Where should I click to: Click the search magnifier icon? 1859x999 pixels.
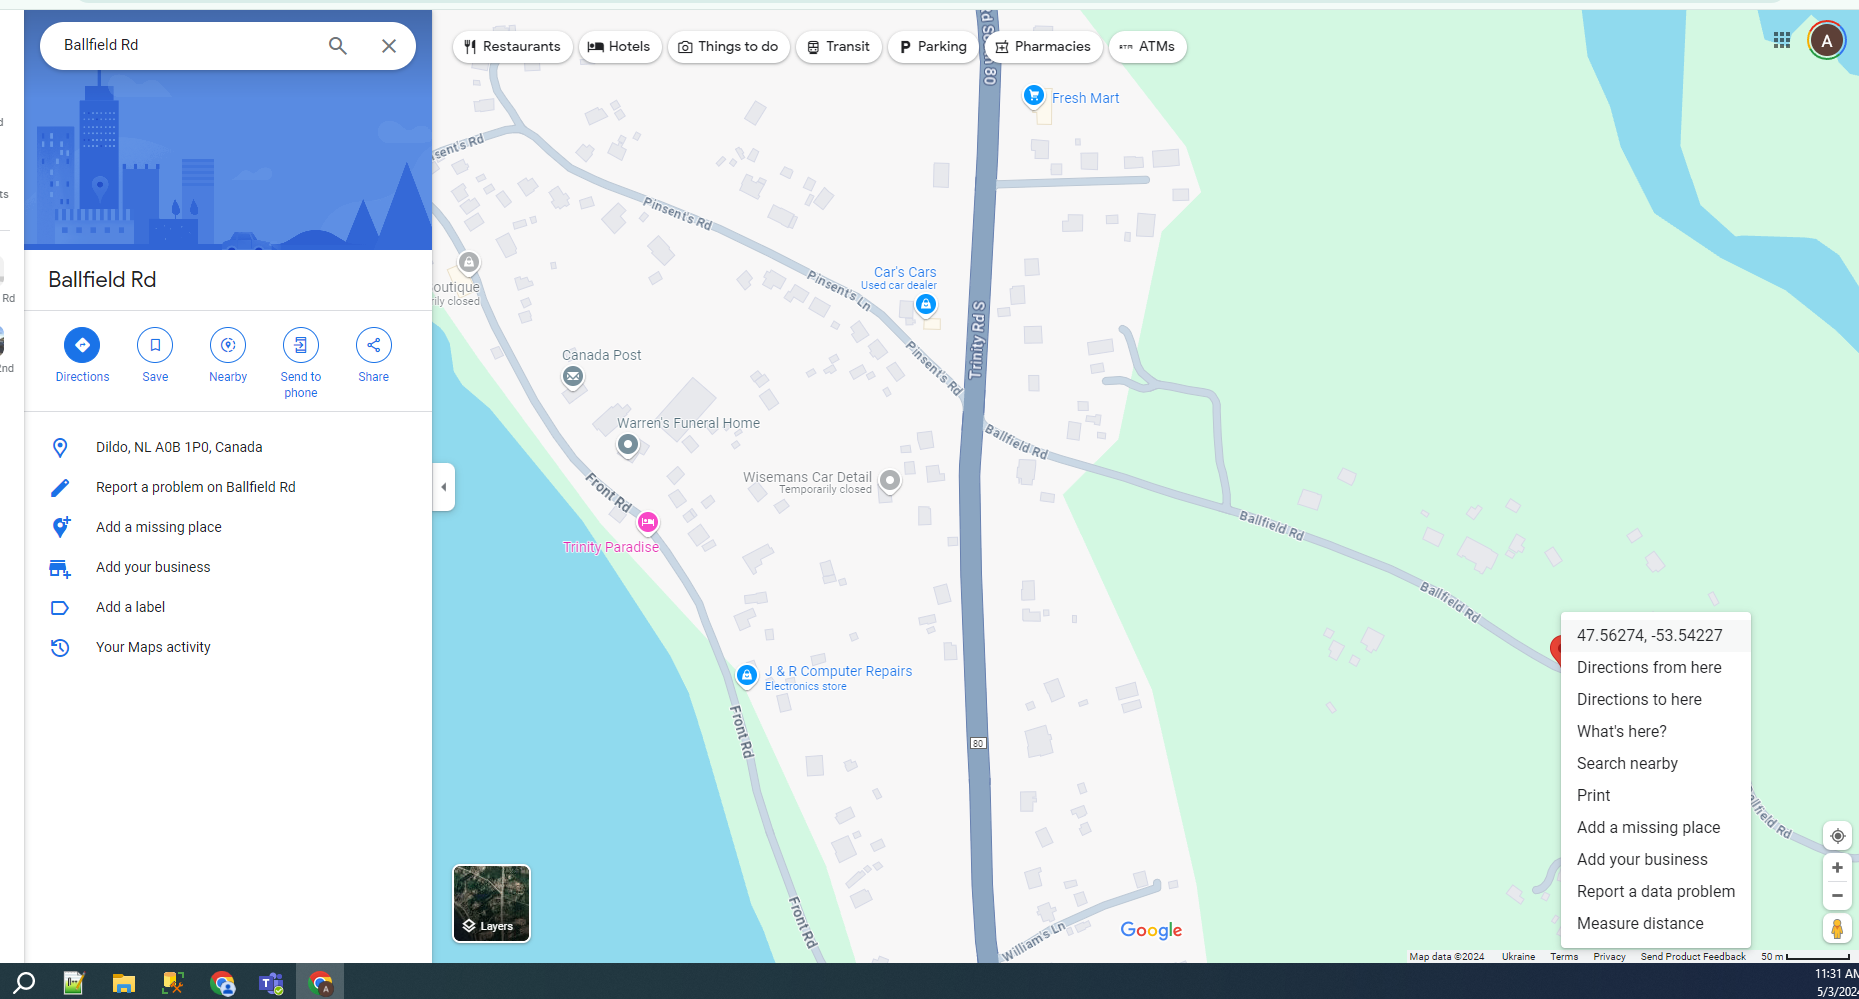click(338, 46)
